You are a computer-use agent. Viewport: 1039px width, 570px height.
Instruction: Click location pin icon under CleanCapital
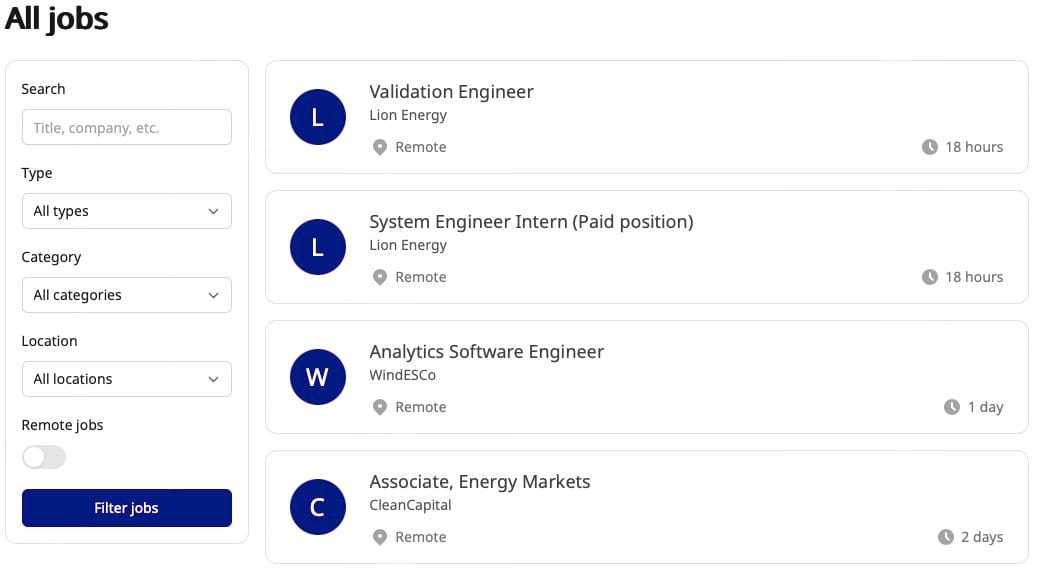[380, 537]
